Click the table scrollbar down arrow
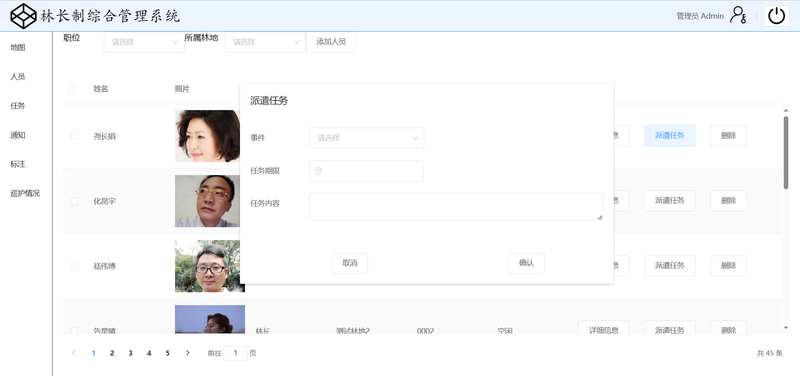The width and height of the screenshot is (800, 376). coord(786,328)
